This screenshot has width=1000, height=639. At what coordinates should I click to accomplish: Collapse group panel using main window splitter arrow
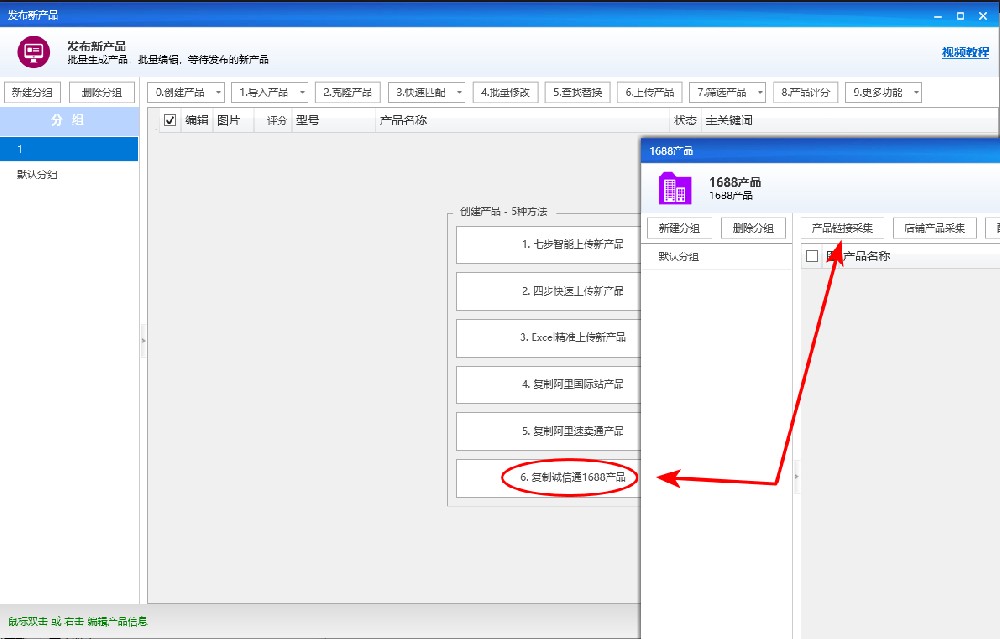pyautogui.click(x=143, y=341)
